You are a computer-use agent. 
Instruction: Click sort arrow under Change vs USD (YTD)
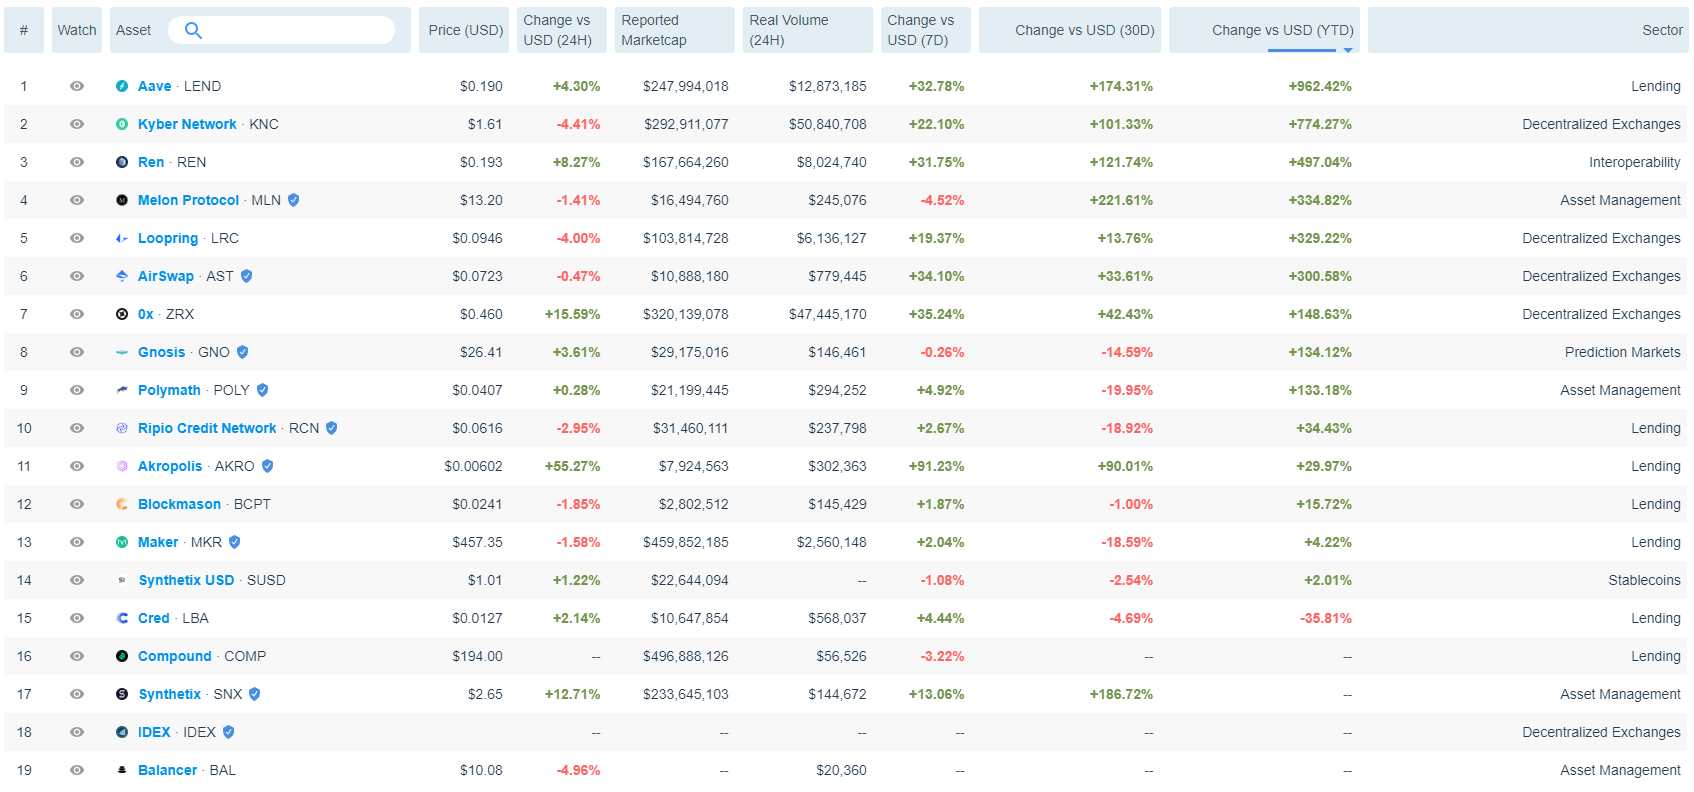(x=1348, y=50)
